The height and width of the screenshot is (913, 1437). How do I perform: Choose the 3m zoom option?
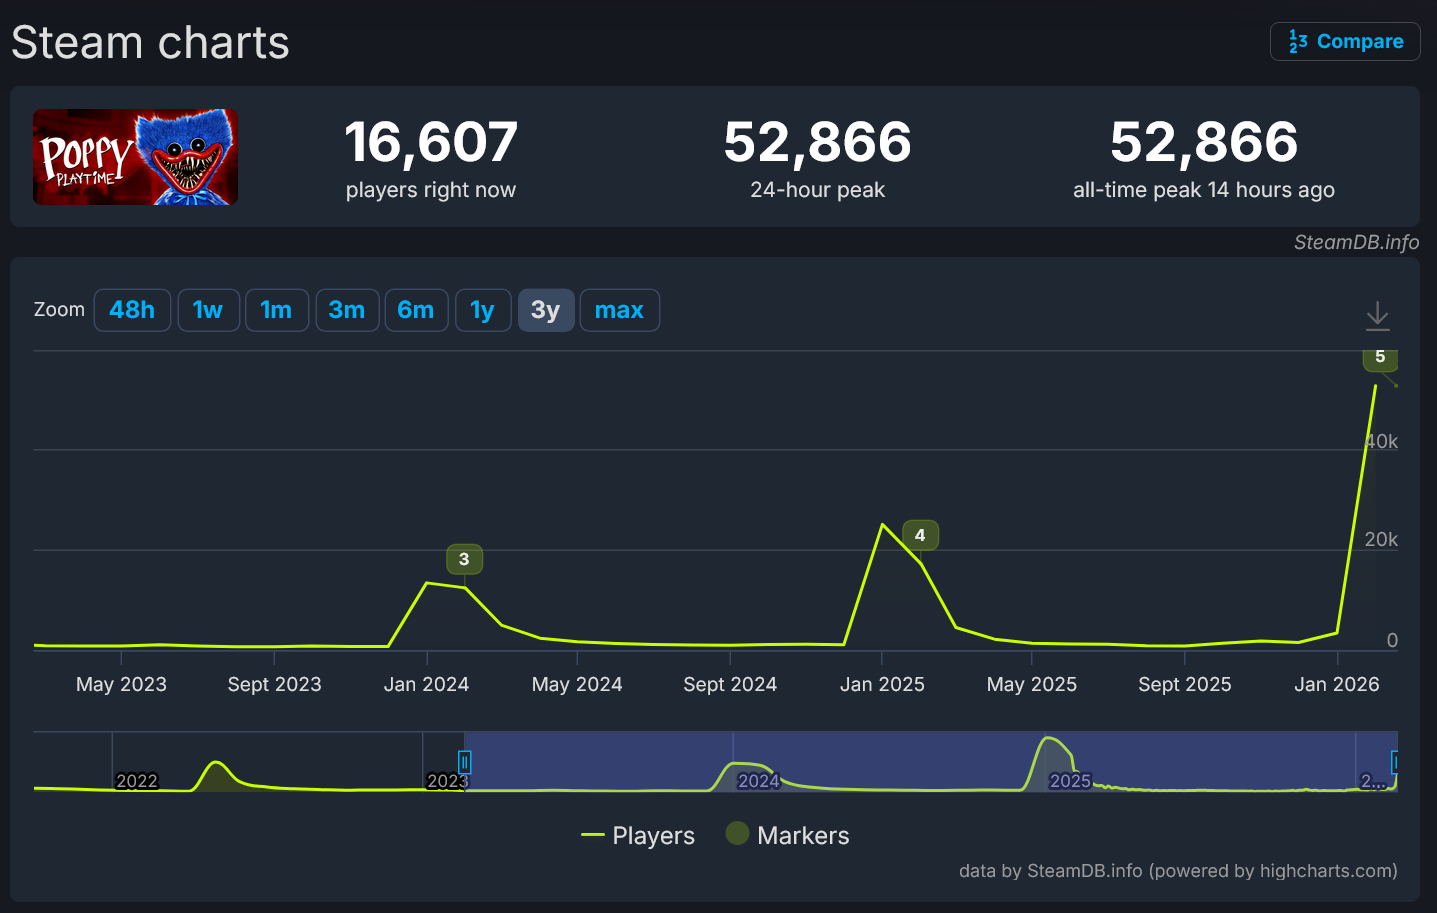pyautogui.click(x=347, y=310)
